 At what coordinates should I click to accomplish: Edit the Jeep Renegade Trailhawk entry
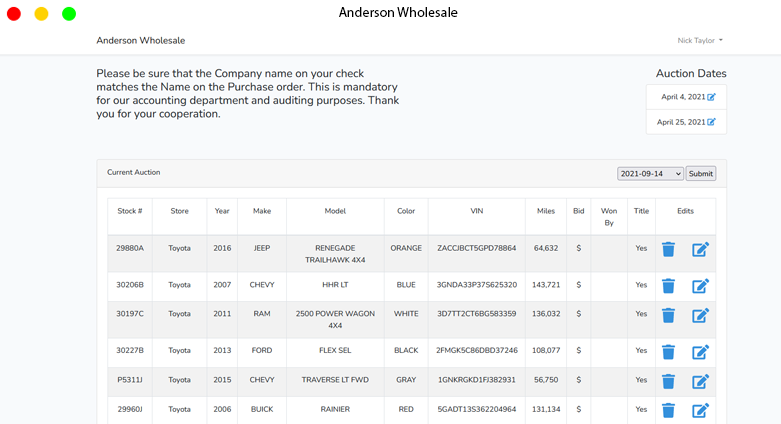coord(700,249)
